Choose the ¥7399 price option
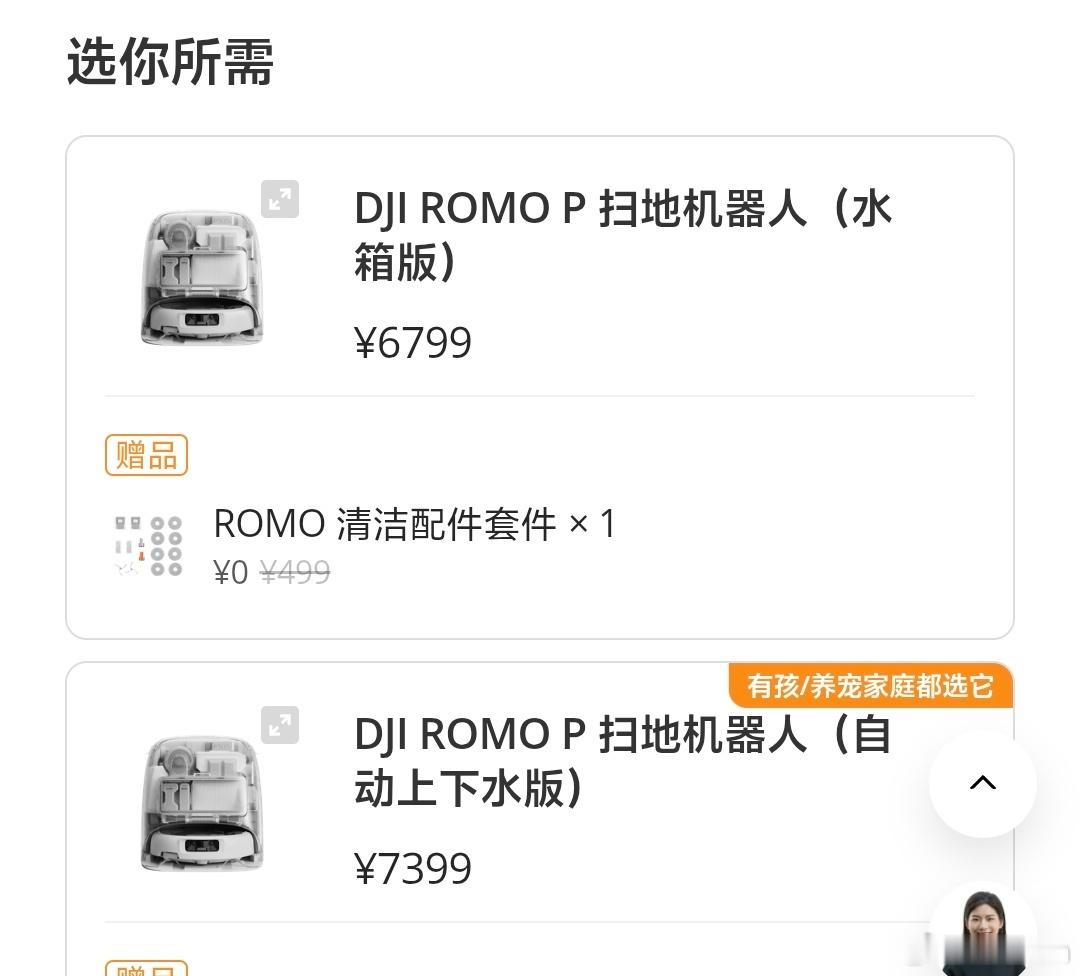The width and height of the screenshot is (1080, 976). pos(413,868)
